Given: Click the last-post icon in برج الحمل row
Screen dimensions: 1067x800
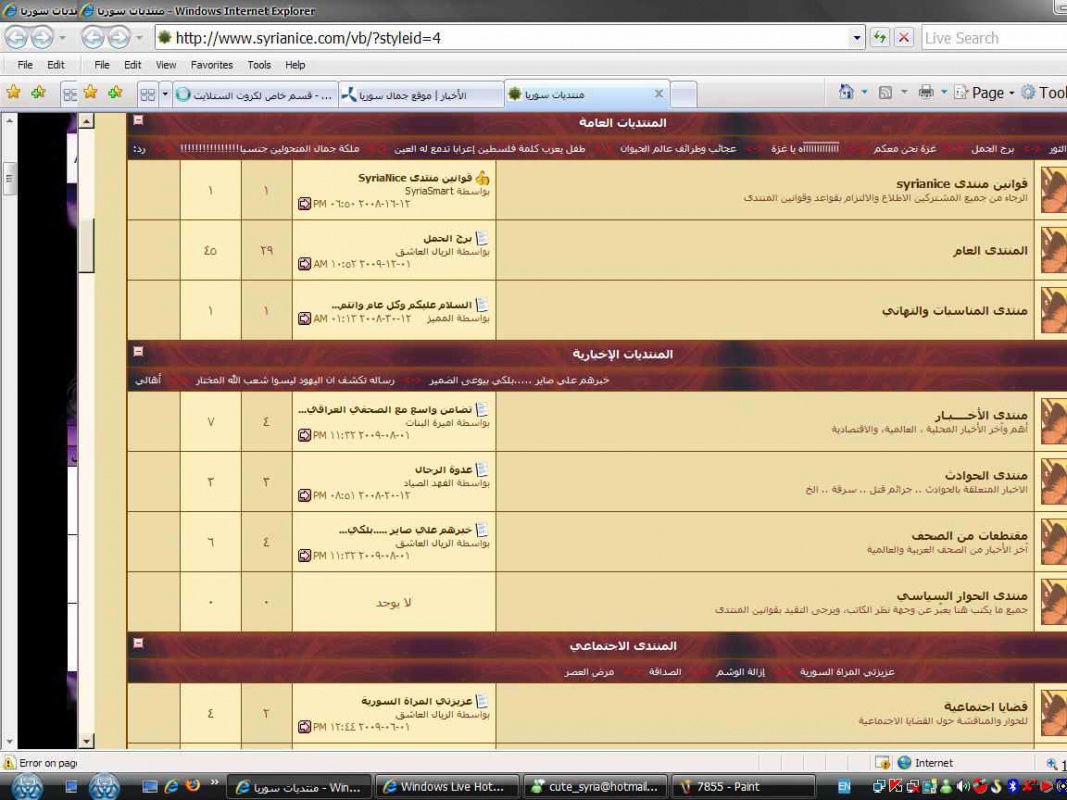Looking at the screenshot, I should pyautogui.click(x=305, y=264).
